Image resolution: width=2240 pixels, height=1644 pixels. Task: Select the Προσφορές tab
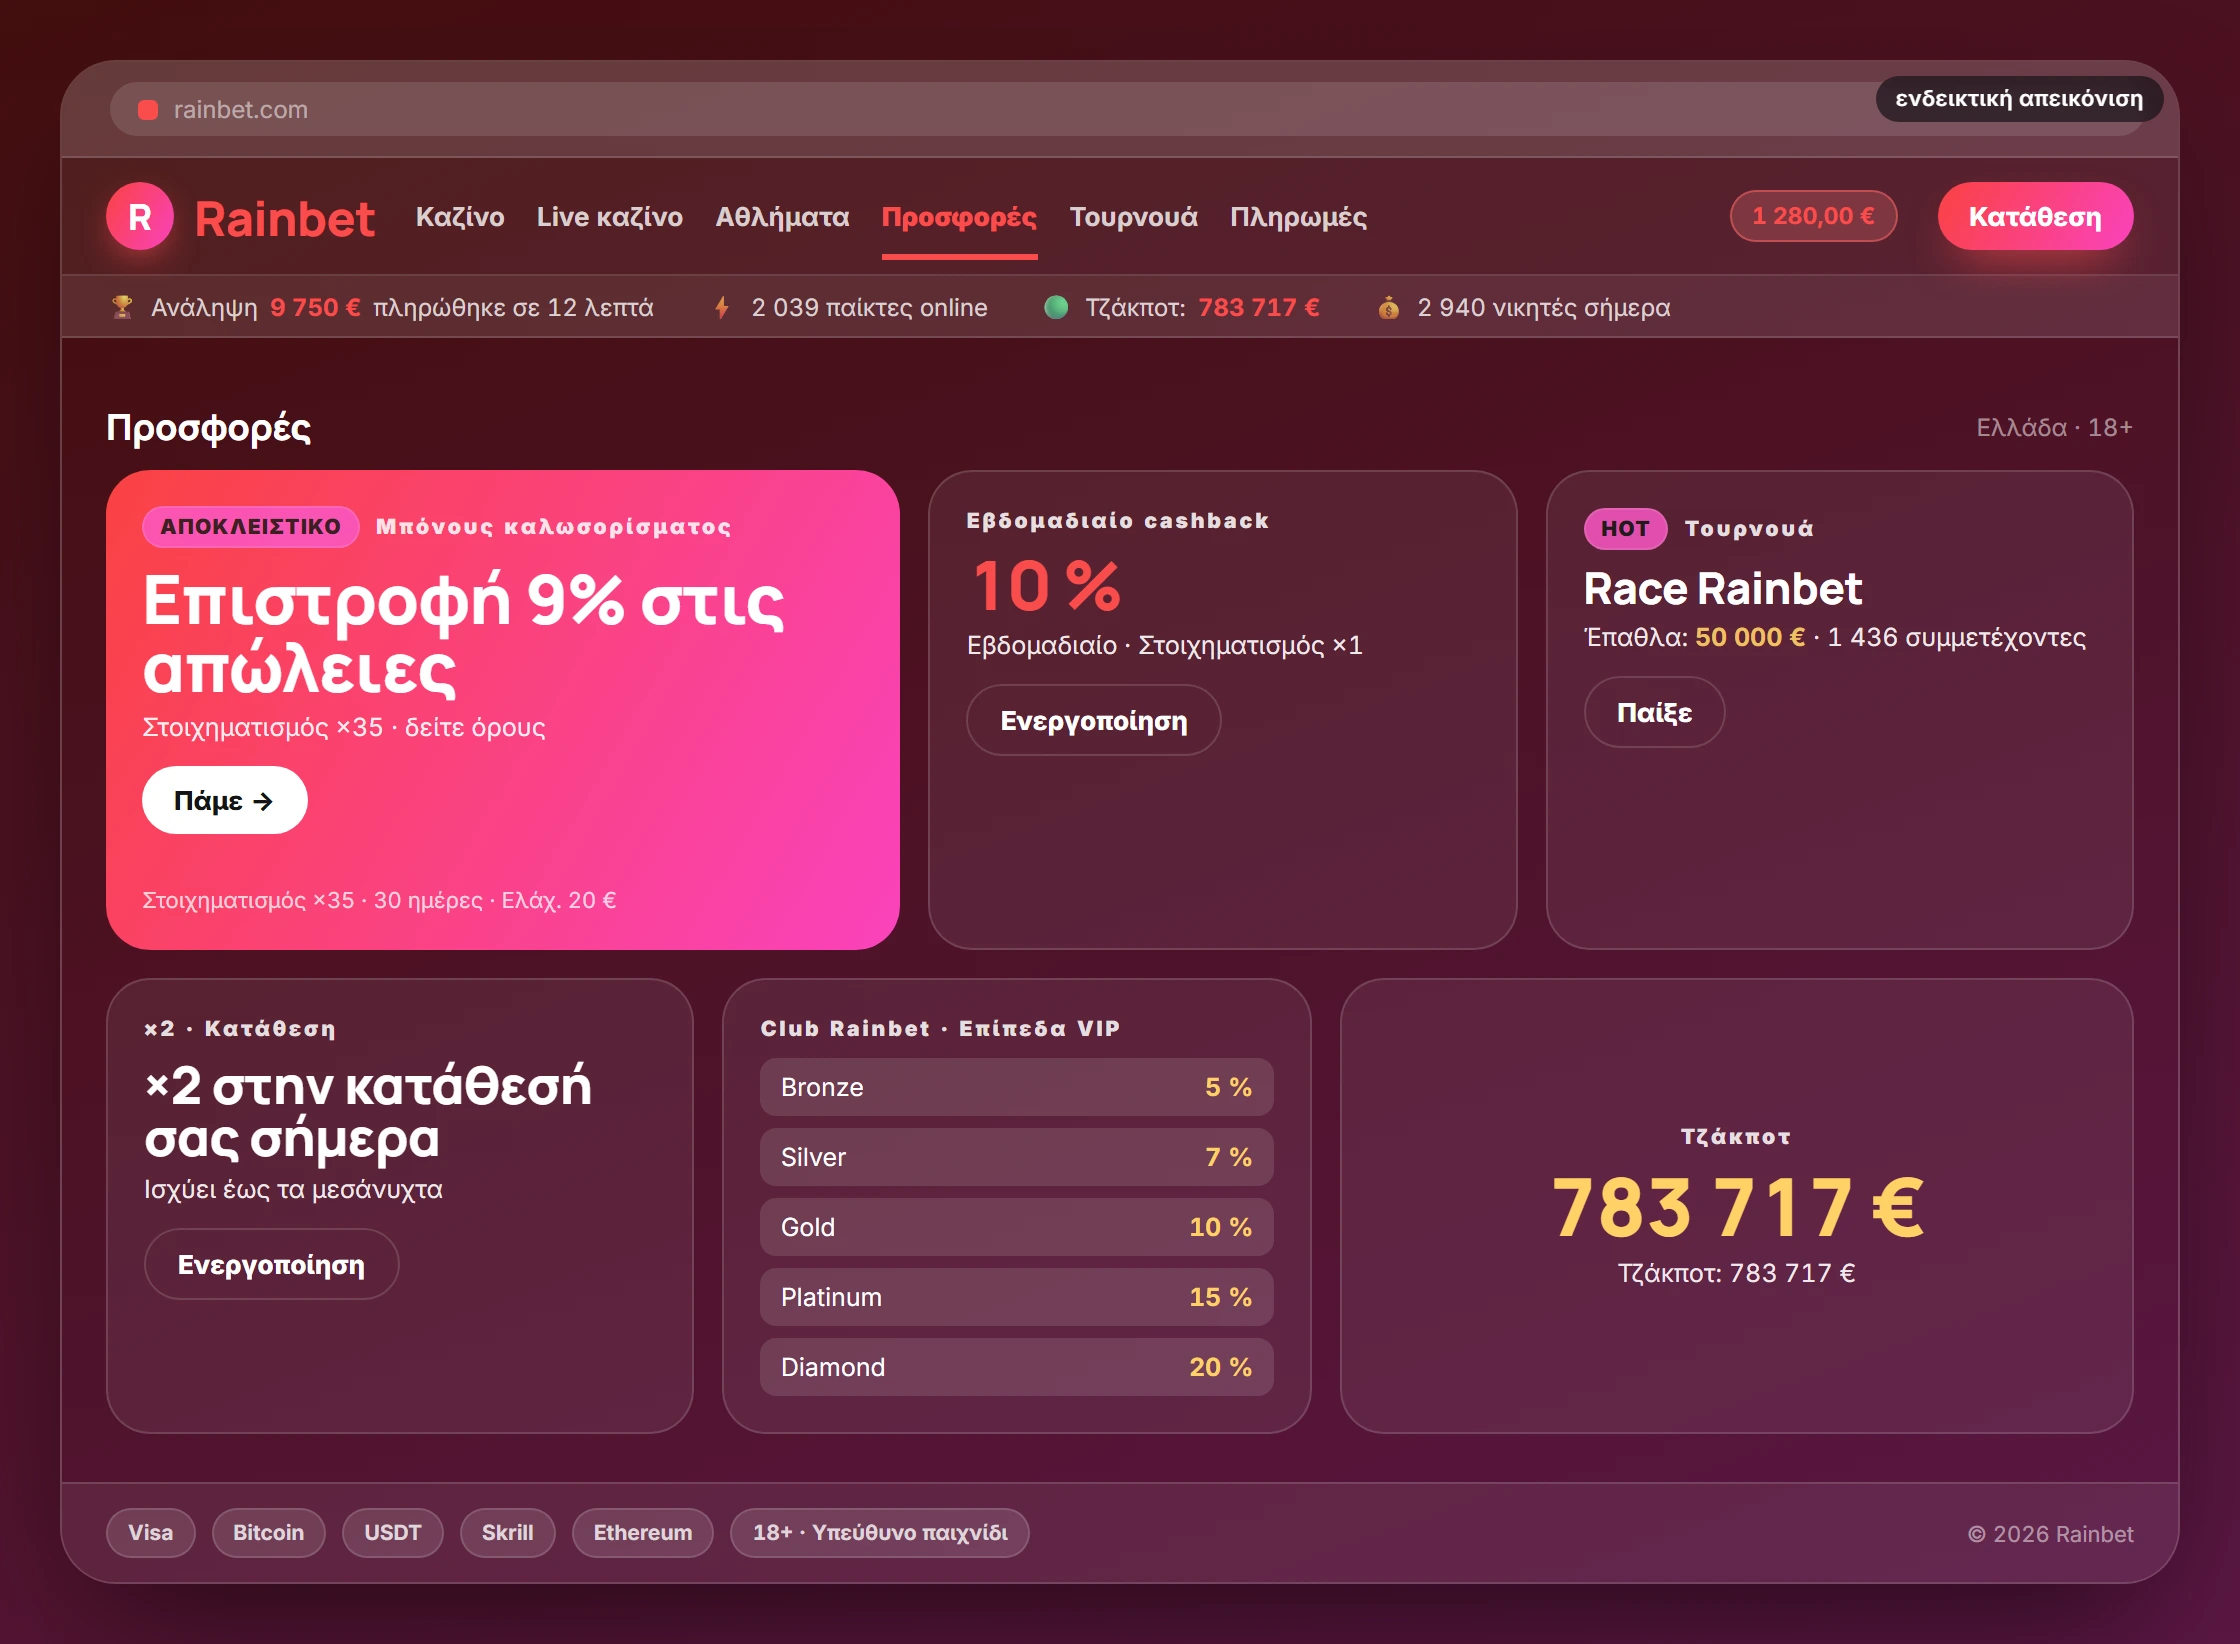[959, 217]
